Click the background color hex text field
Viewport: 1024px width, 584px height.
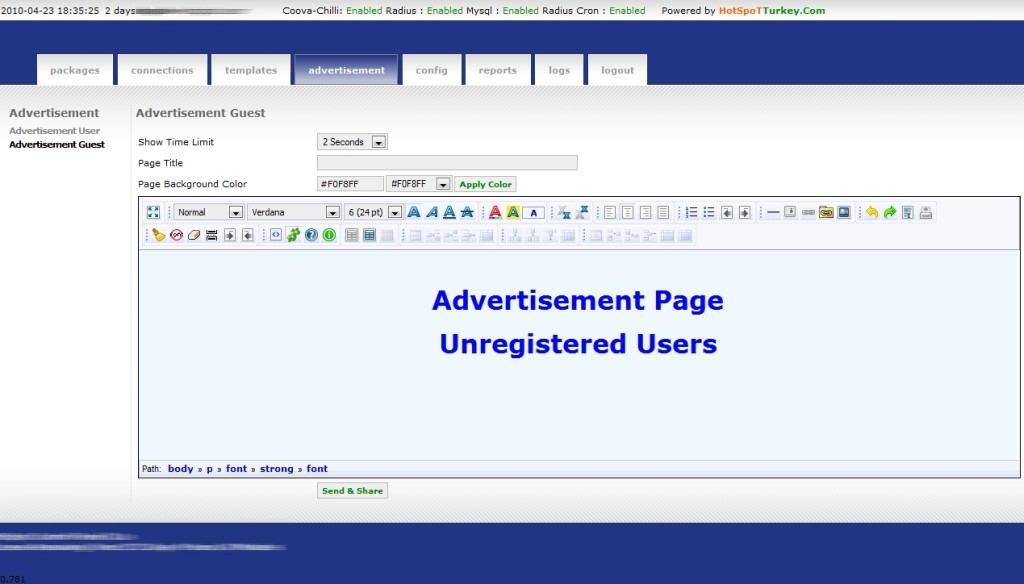[350, 184]
